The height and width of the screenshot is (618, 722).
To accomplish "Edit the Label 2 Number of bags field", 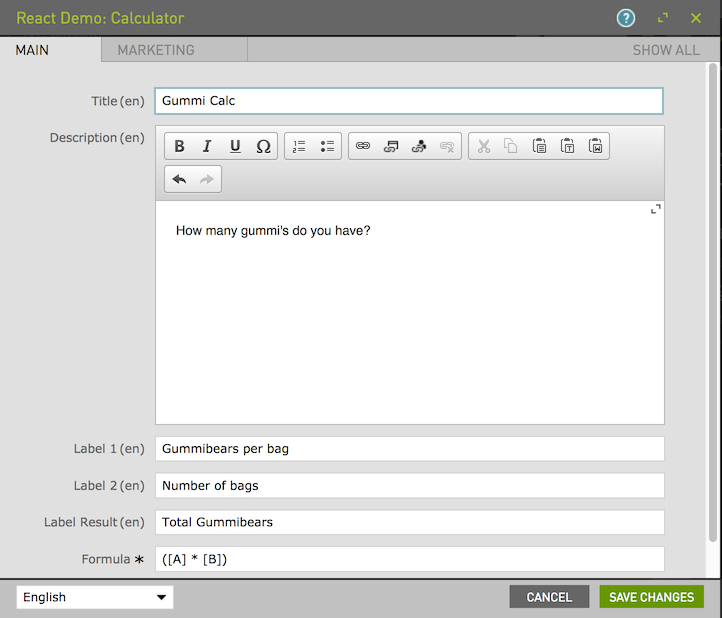I will pos(410,485).
